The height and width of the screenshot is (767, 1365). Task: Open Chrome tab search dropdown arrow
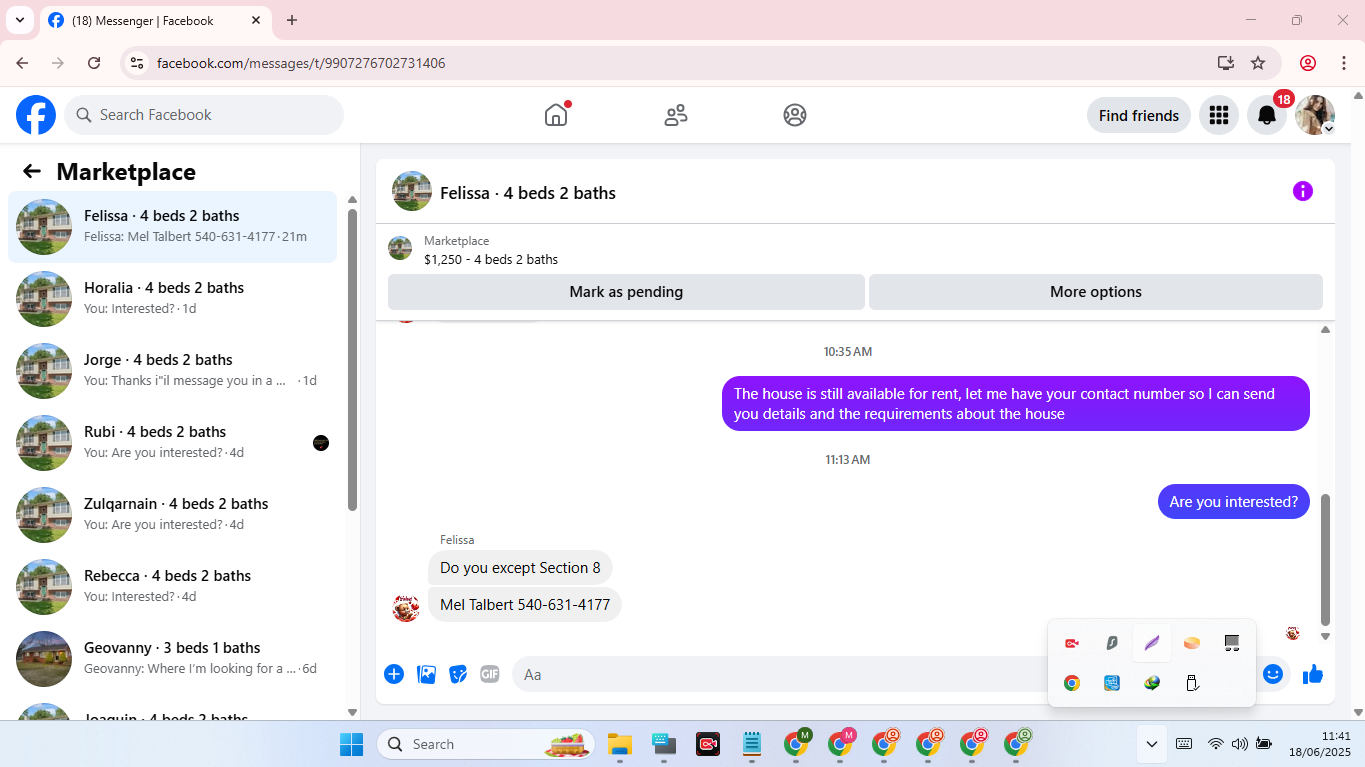(x=19, y=20)
